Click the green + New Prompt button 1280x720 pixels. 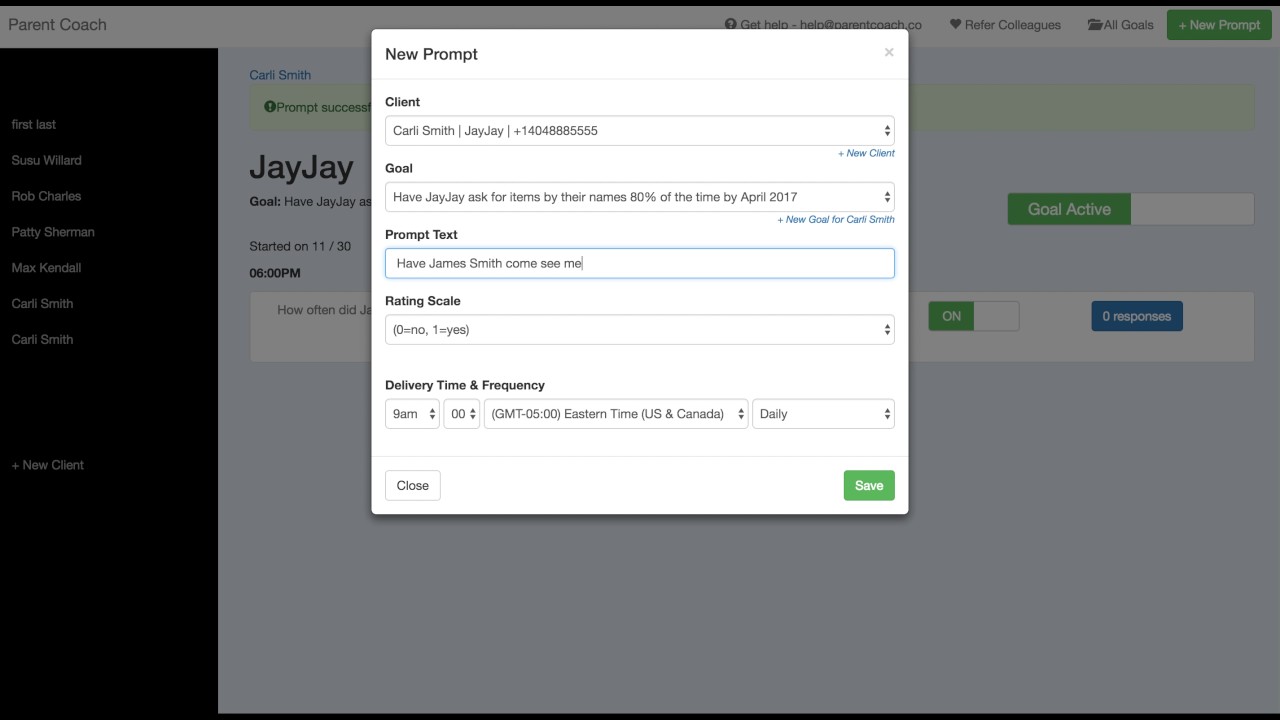click(x=1218, y=25)
